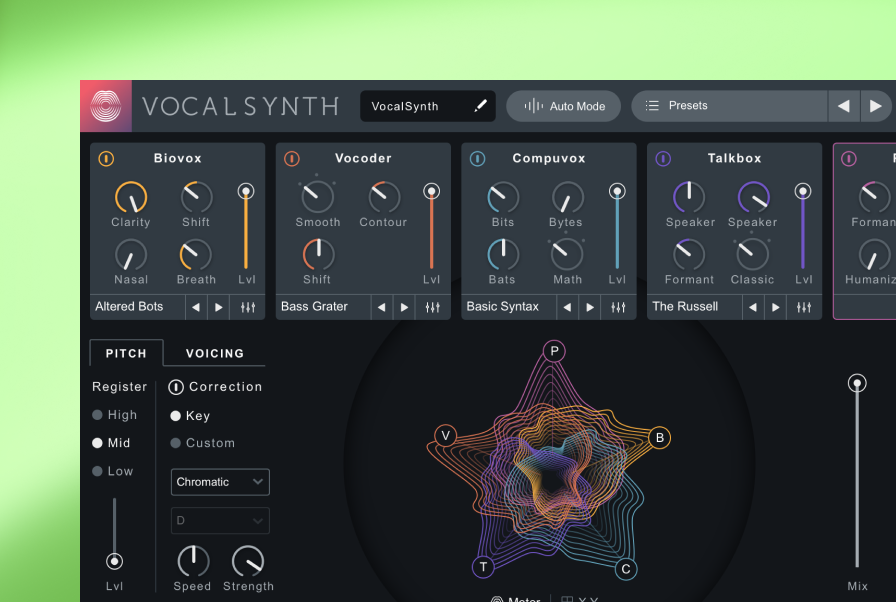Toggle the Vocoder module power button
The image size is (896, 602).
(x=292, y=159)
